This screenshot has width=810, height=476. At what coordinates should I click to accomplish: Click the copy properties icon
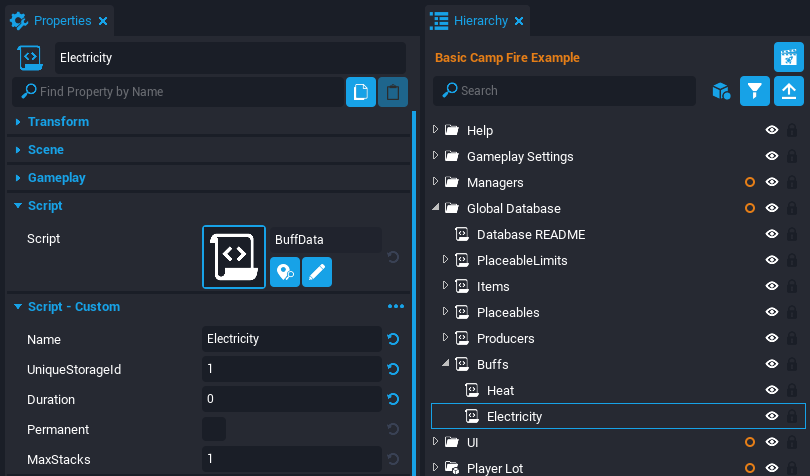[x=361, y=92]
